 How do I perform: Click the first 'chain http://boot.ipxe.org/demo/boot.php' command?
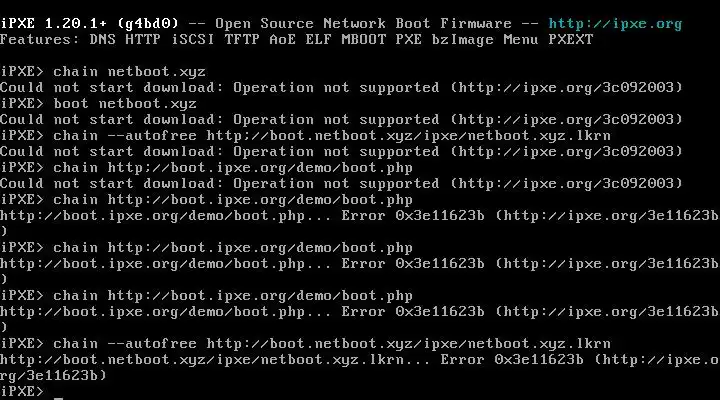233,168
